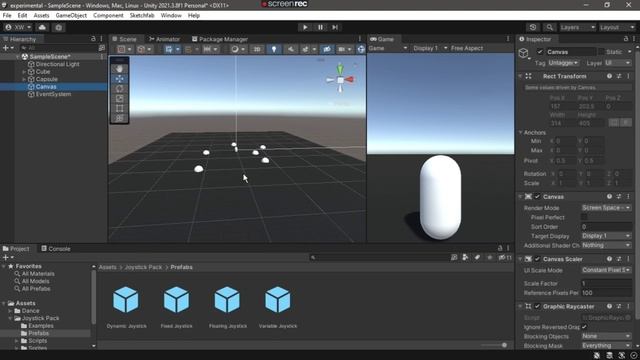The image size is (640, 360).
Task: Select the Rotate tool in Scene
Action: click(x=119, y=89)
